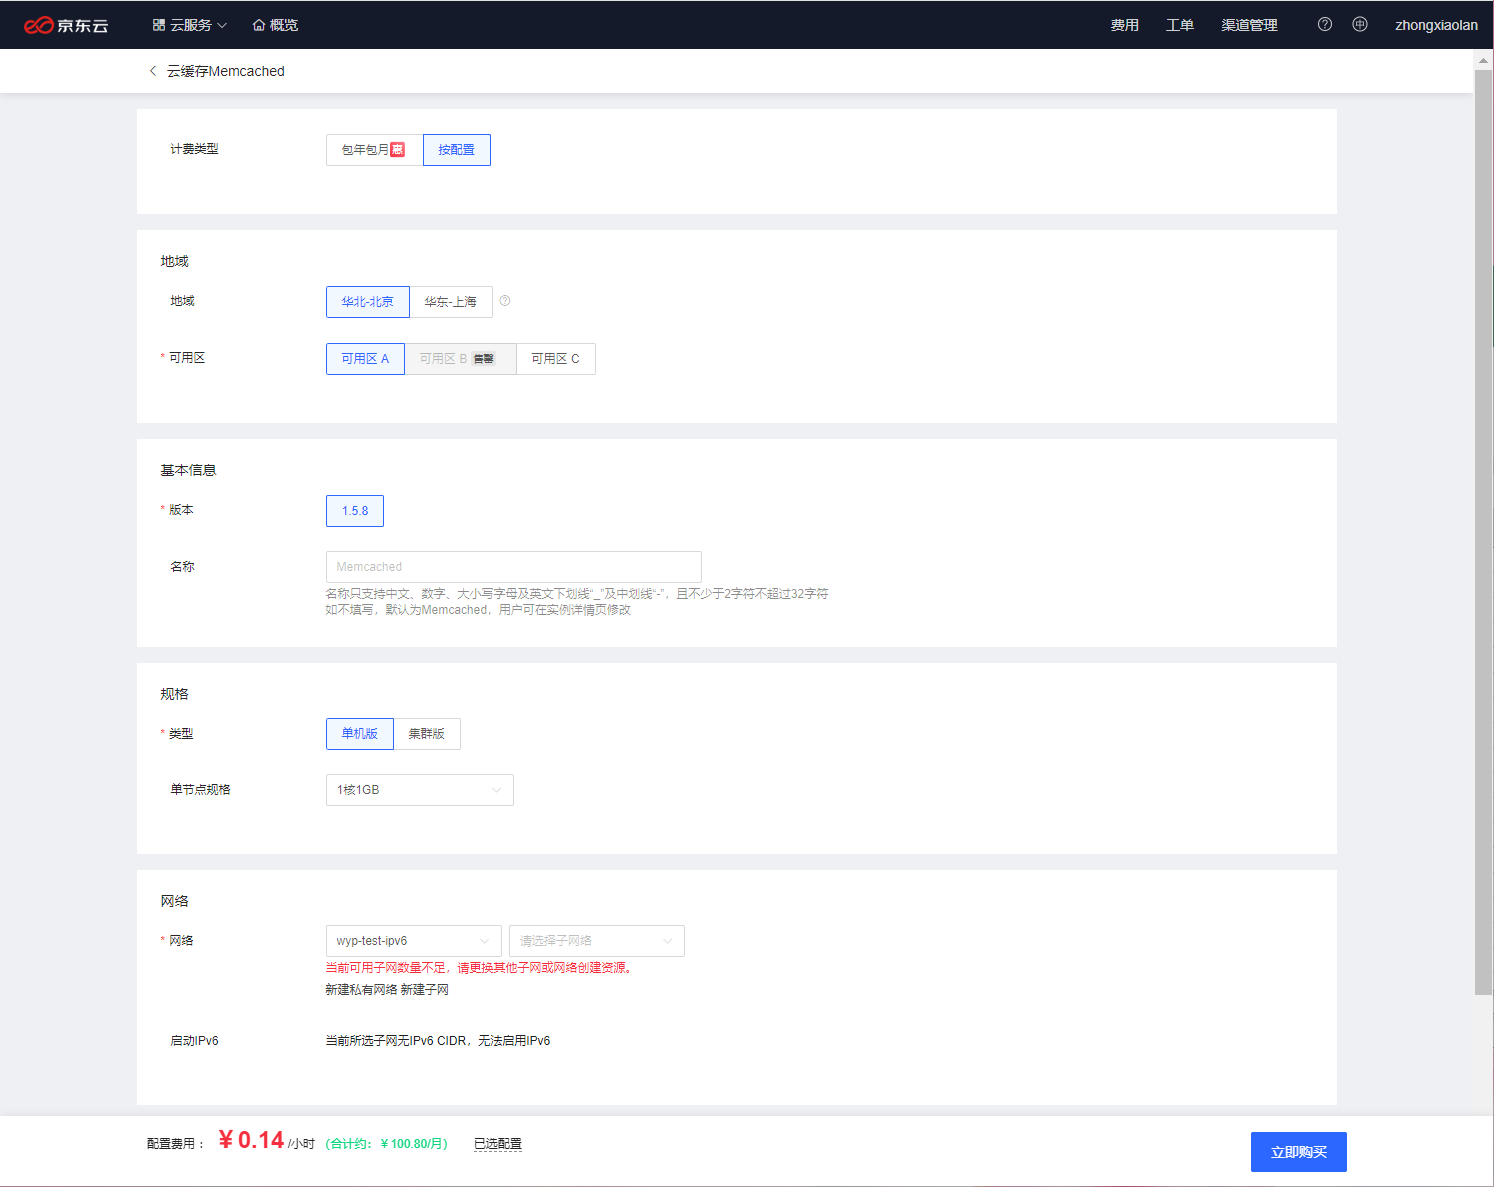Select 包年包月 billing type
Screen dimensions: 1494x1187
374,150
